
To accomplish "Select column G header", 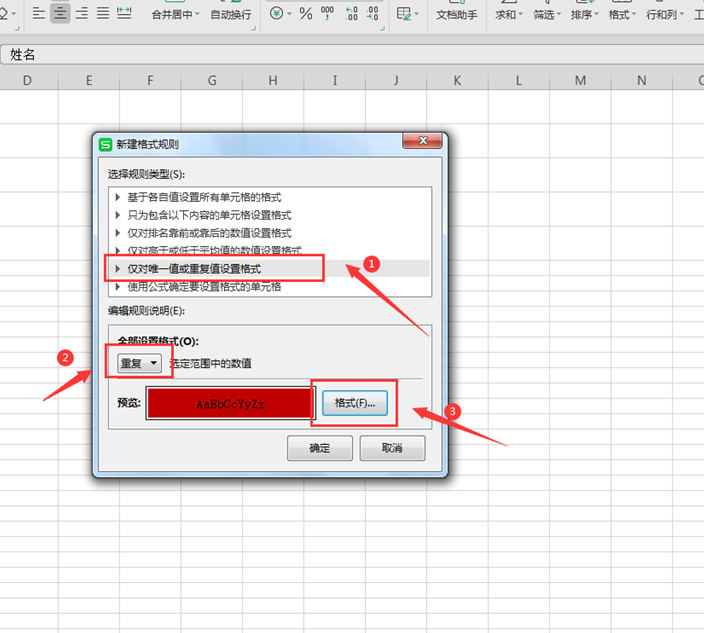I will click(x=212, y=80).
